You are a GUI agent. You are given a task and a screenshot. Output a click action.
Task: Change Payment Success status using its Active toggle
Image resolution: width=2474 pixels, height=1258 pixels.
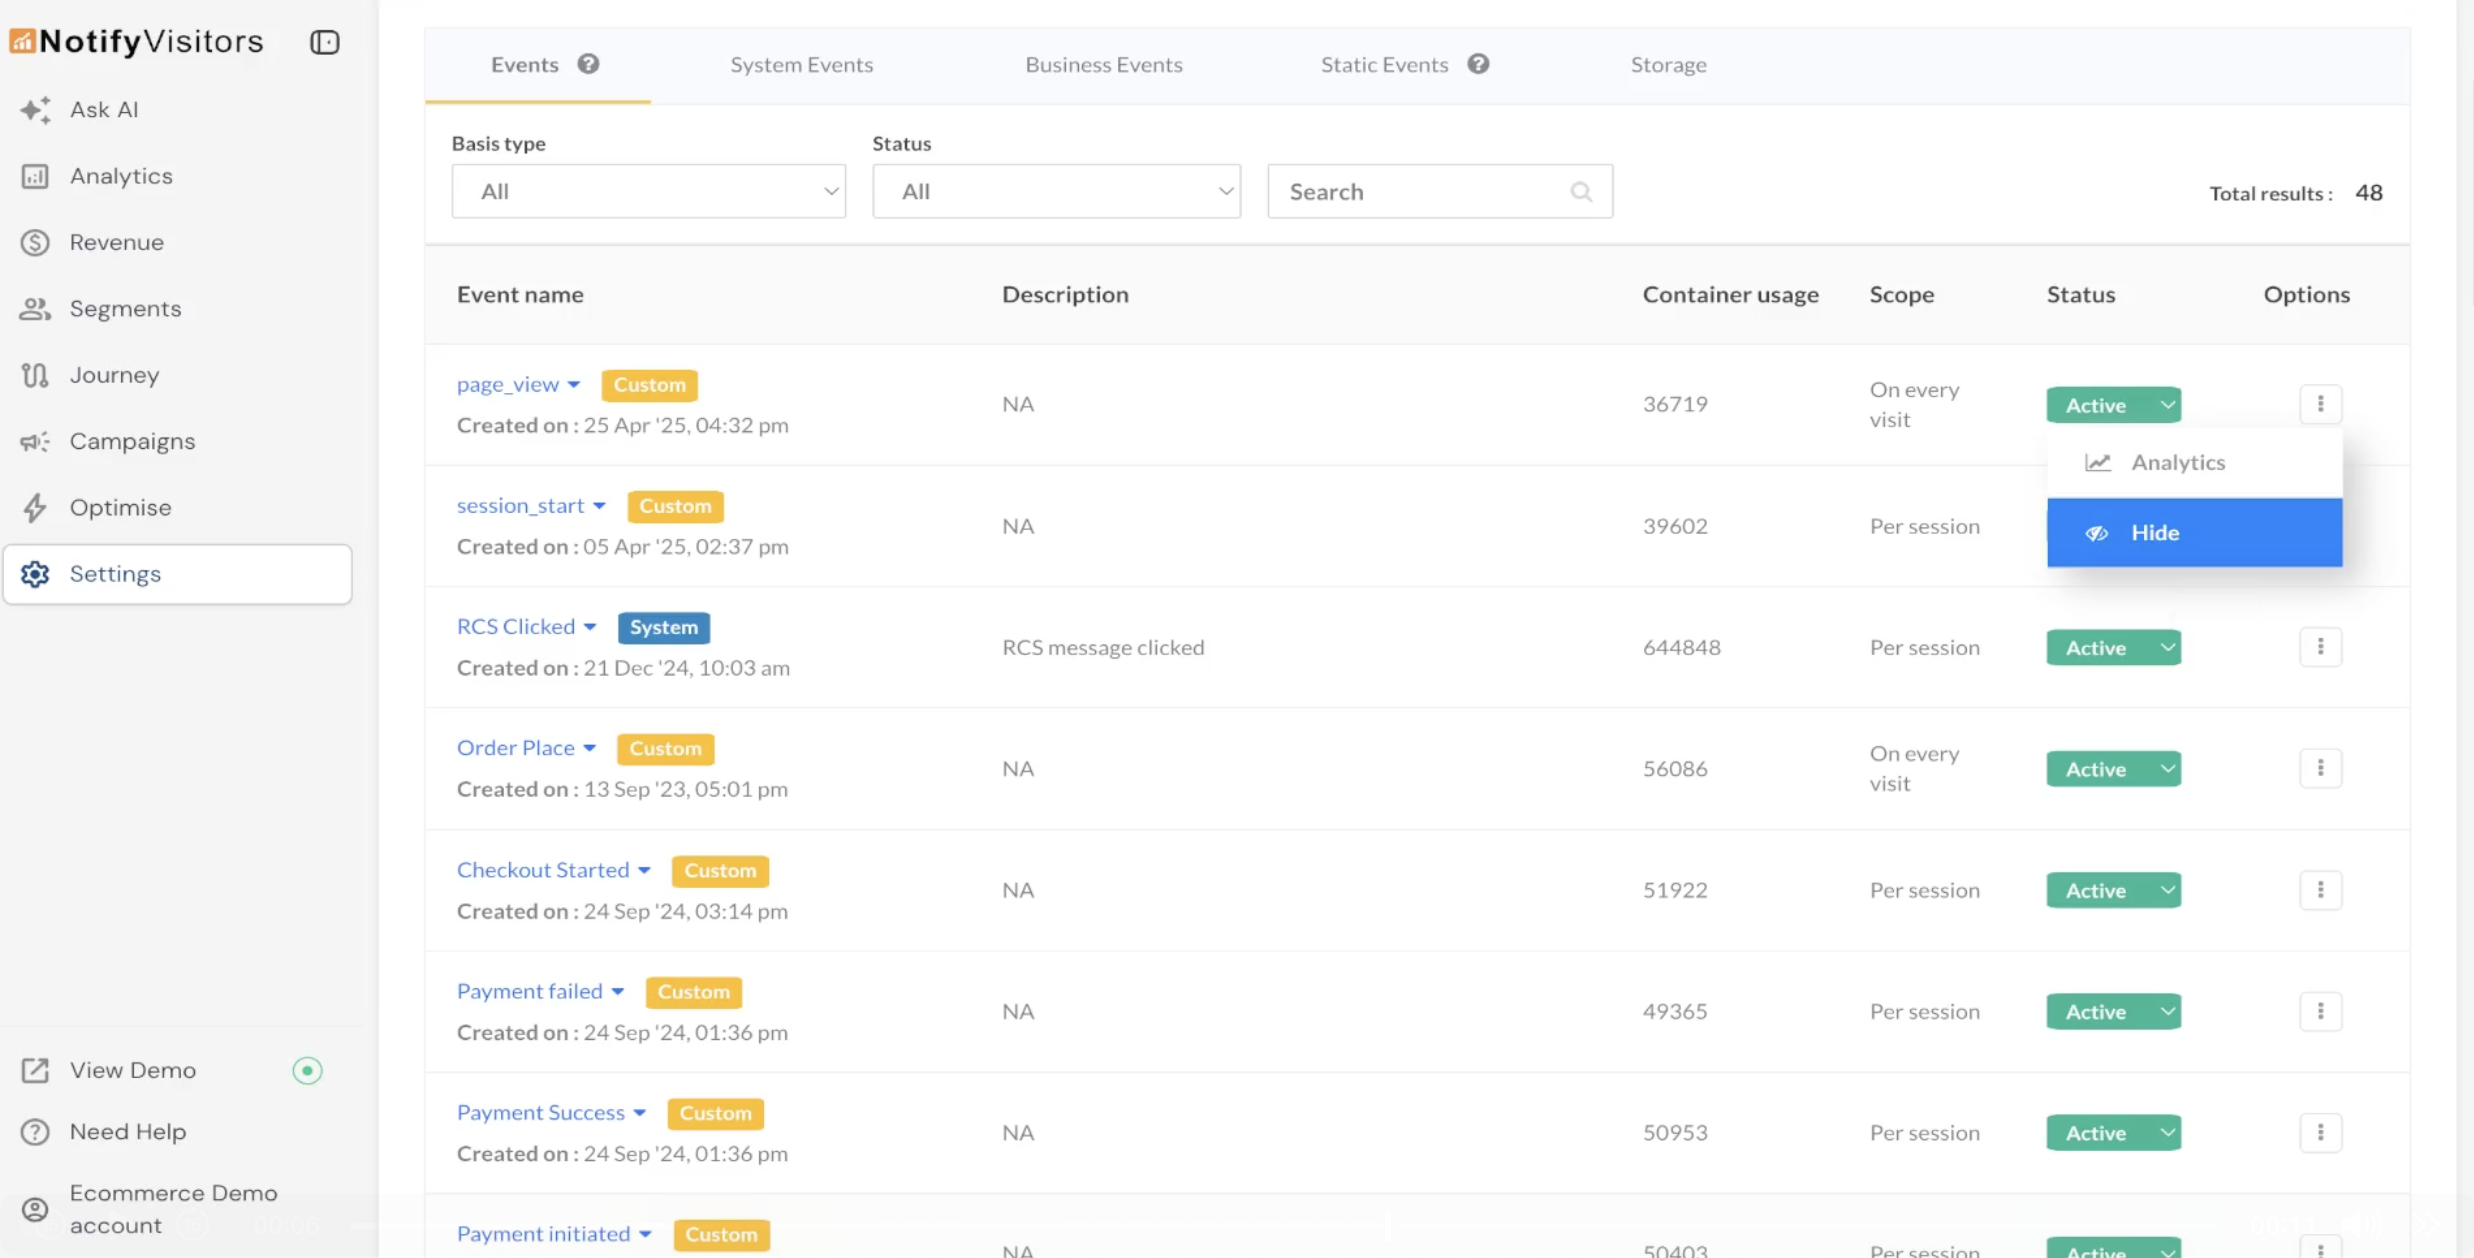(2113, 1132)
